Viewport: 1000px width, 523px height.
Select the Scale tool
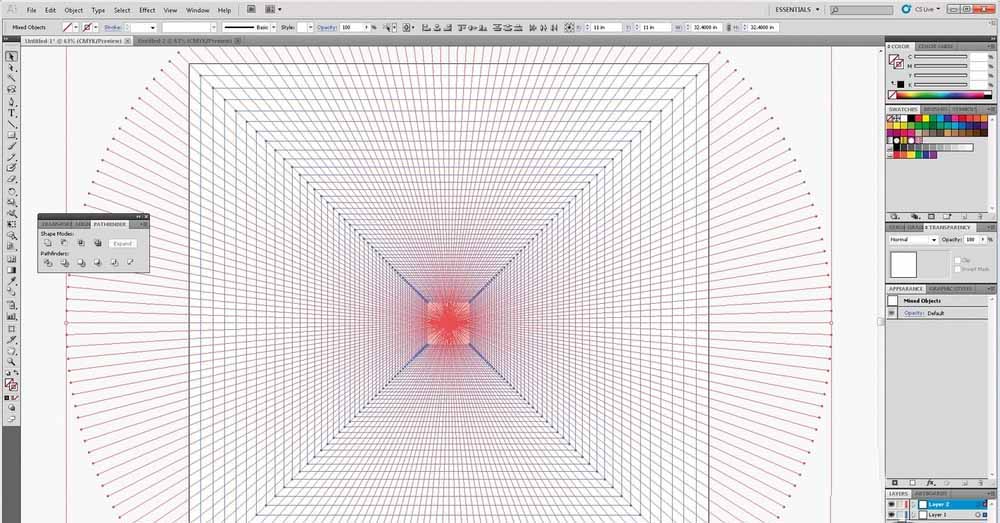[11, 203]
